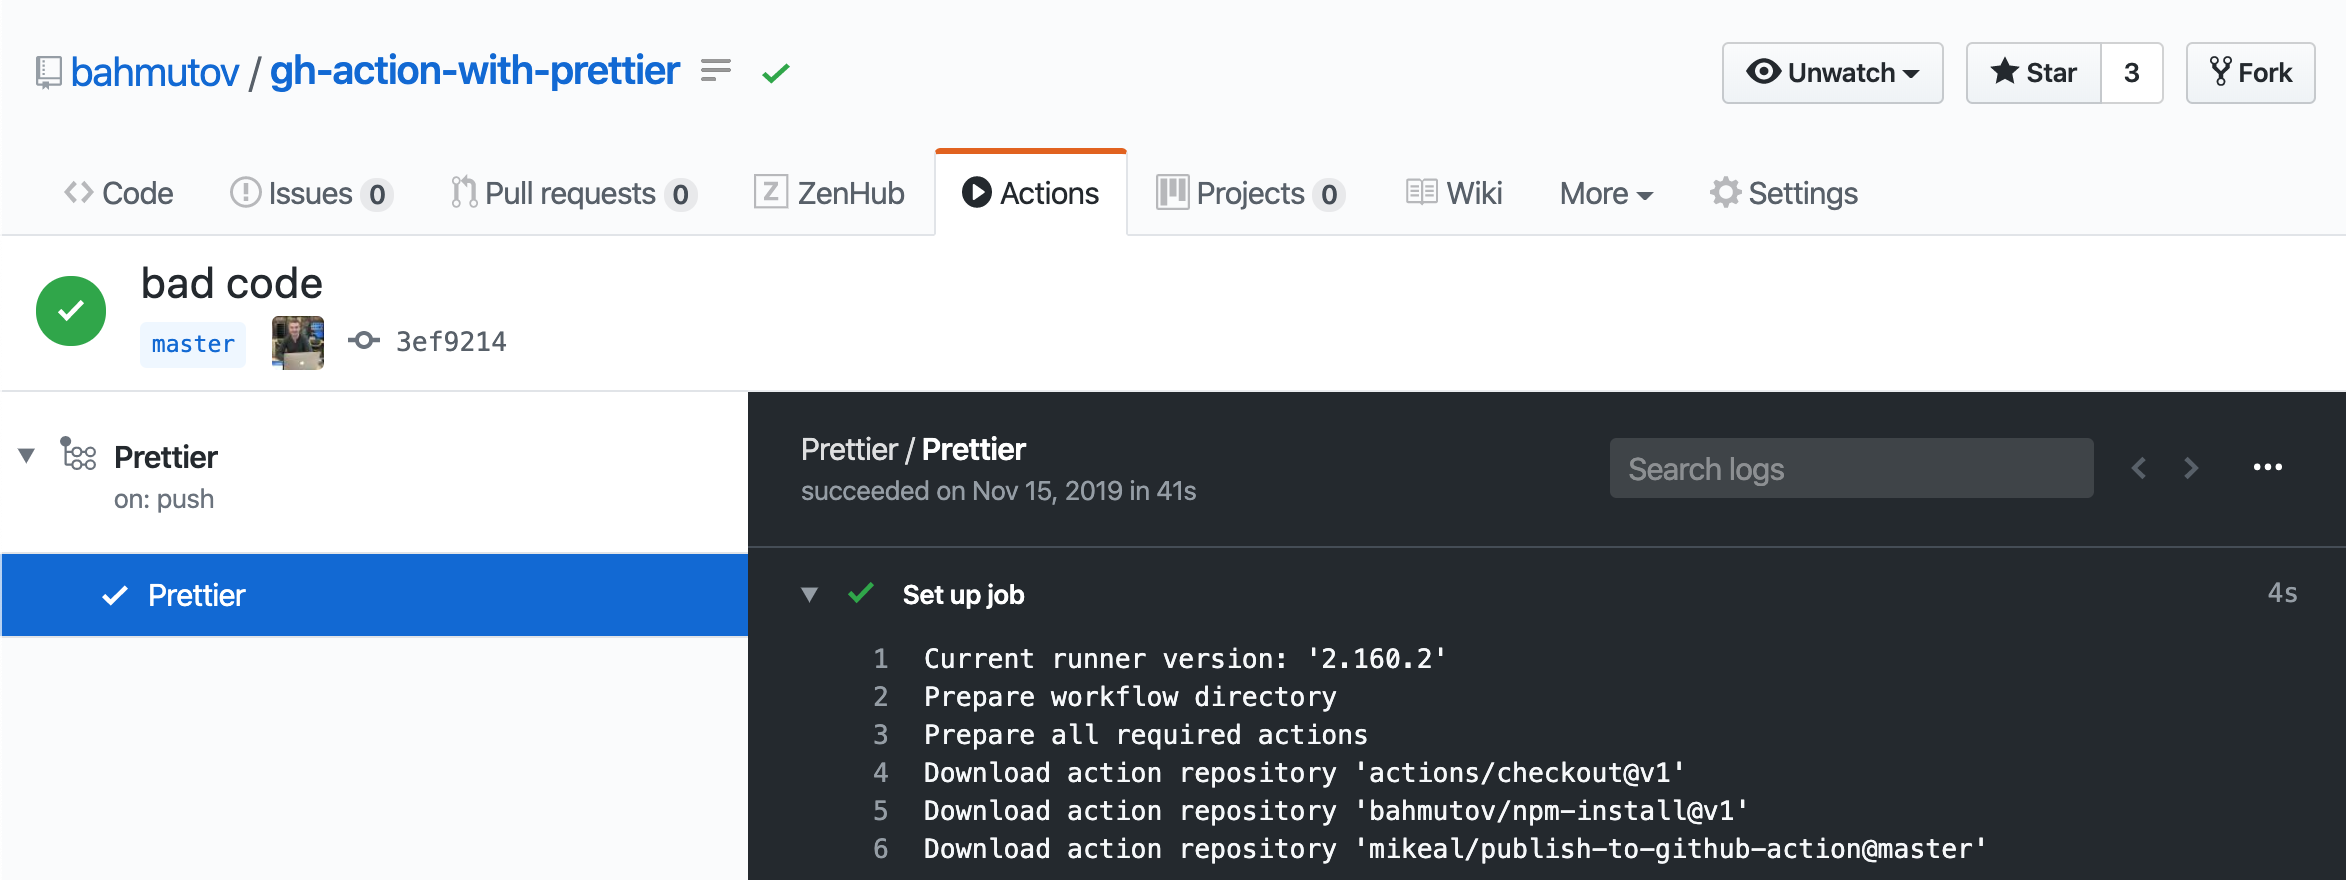Screen dimensions: 2346x880
Task: Open the logs three-dot options menu
Action: [x=2268, y=467]
